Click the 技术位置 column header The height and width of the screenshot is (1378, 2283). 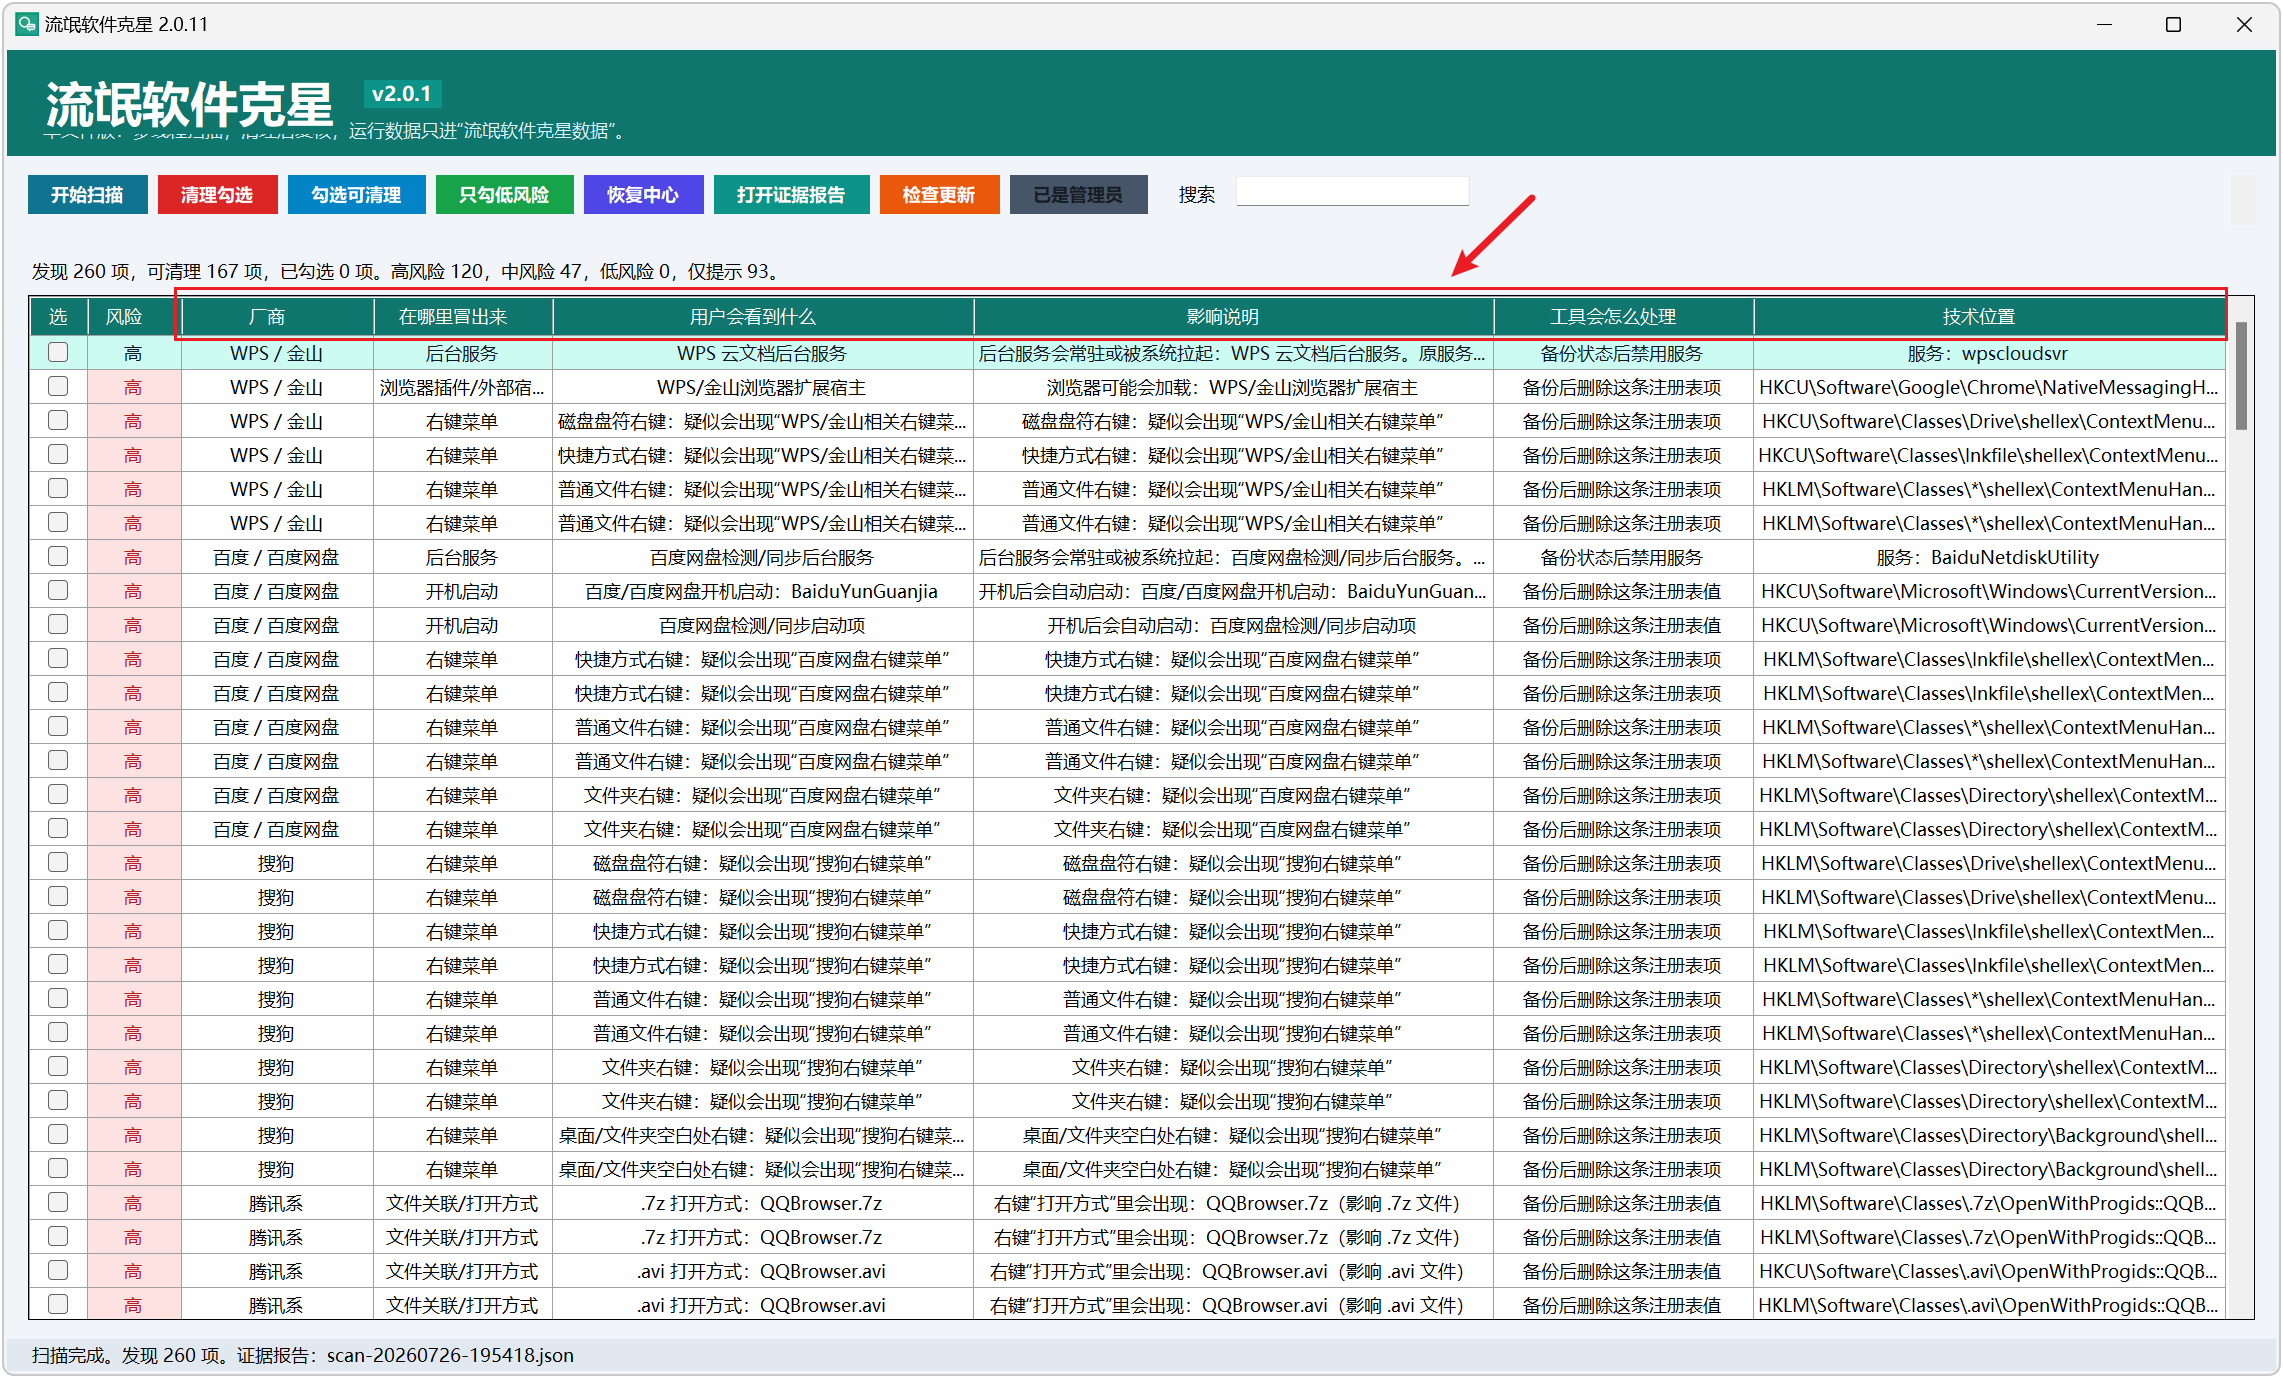pyautogui.click(x=1978, y=317)
